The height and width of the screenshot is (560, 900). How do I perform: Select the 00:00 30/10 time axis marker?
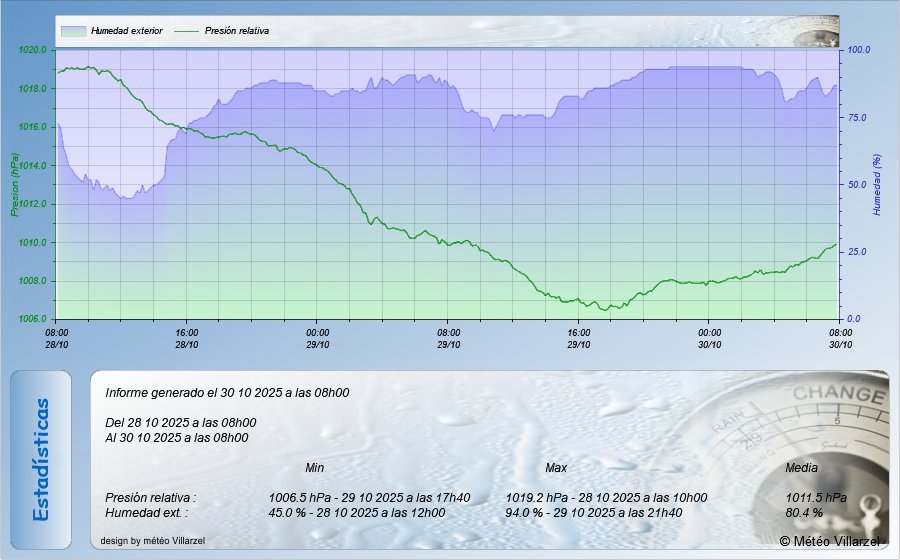click(x=709, y=338)
